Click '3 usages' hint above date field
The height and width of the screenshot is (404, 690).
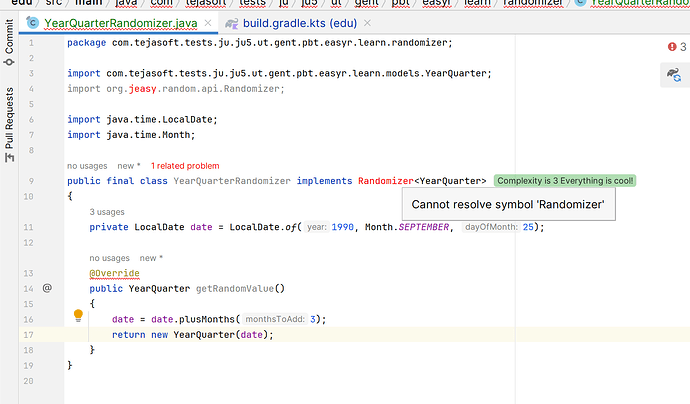[107, 212]
